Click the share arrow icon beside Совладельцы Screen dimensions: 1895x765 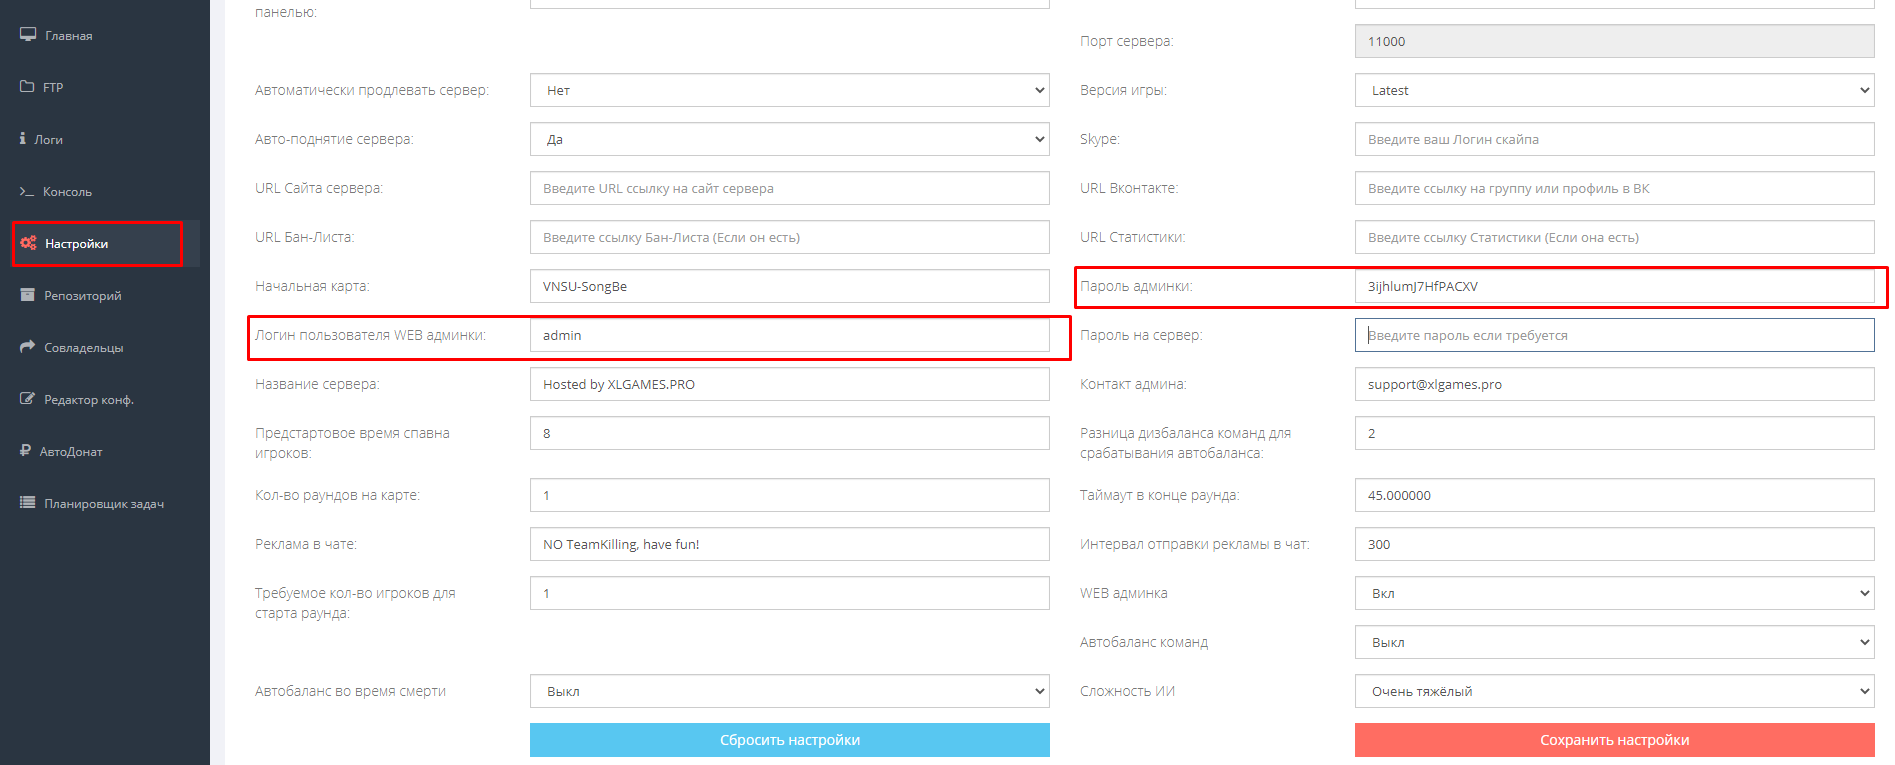point(28,347)
